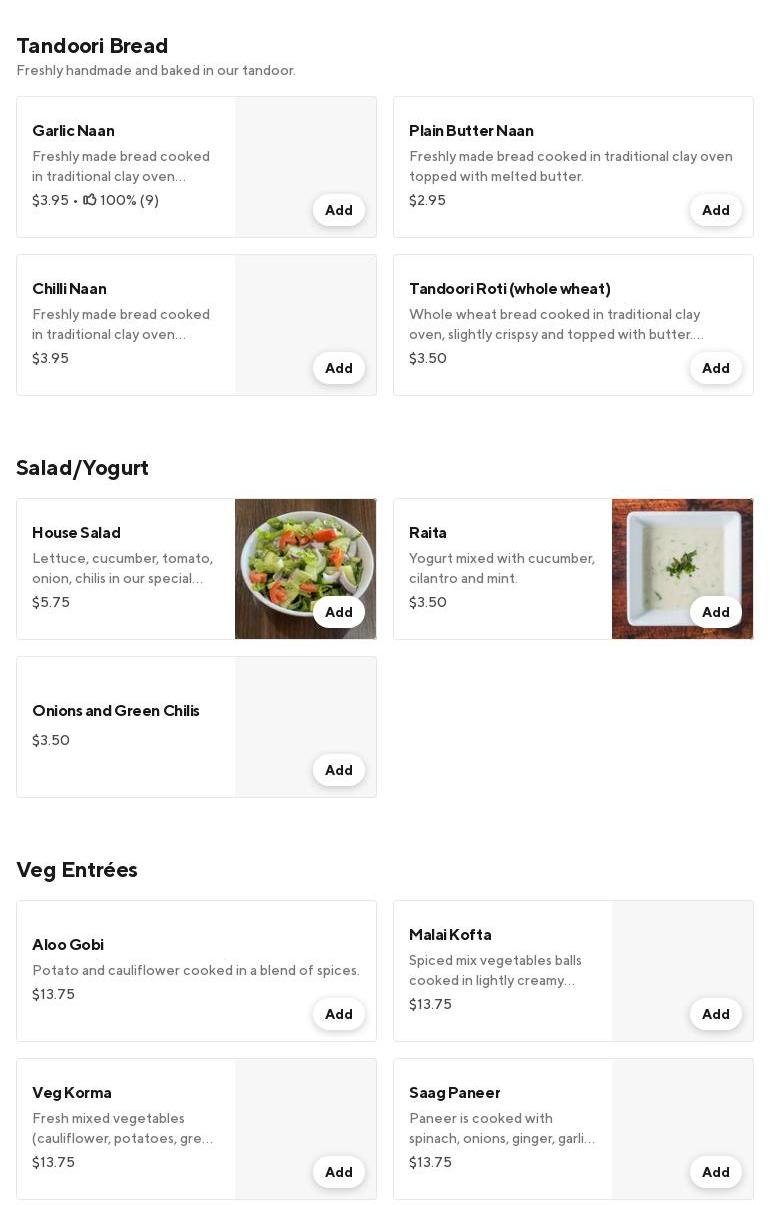Add House Salad to the order
Image resolution: width=770 pixels, height=1205 pixels.
(x=338, y=612)
